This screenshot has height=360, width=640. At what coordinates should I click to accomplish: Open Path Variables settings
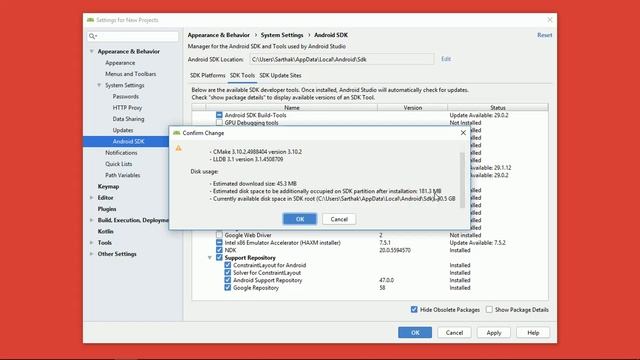click(x=122, y=175)
